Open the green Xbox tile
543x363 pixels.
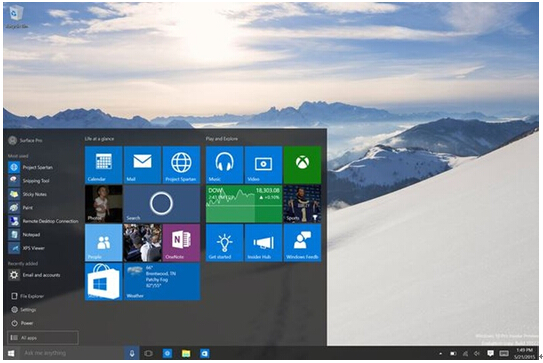[x=302, y=165]
